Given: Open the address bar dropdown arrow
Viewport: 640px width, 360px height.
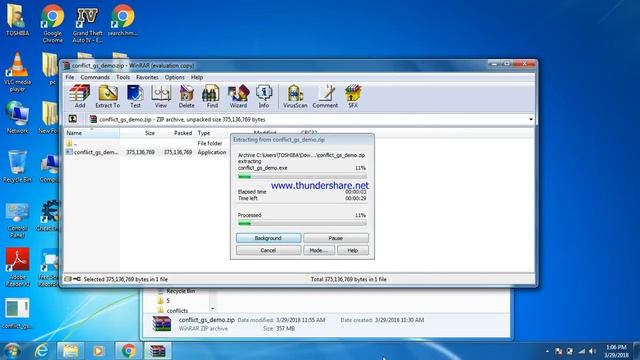Looking at the screenshot, I should tap(531, 120).
